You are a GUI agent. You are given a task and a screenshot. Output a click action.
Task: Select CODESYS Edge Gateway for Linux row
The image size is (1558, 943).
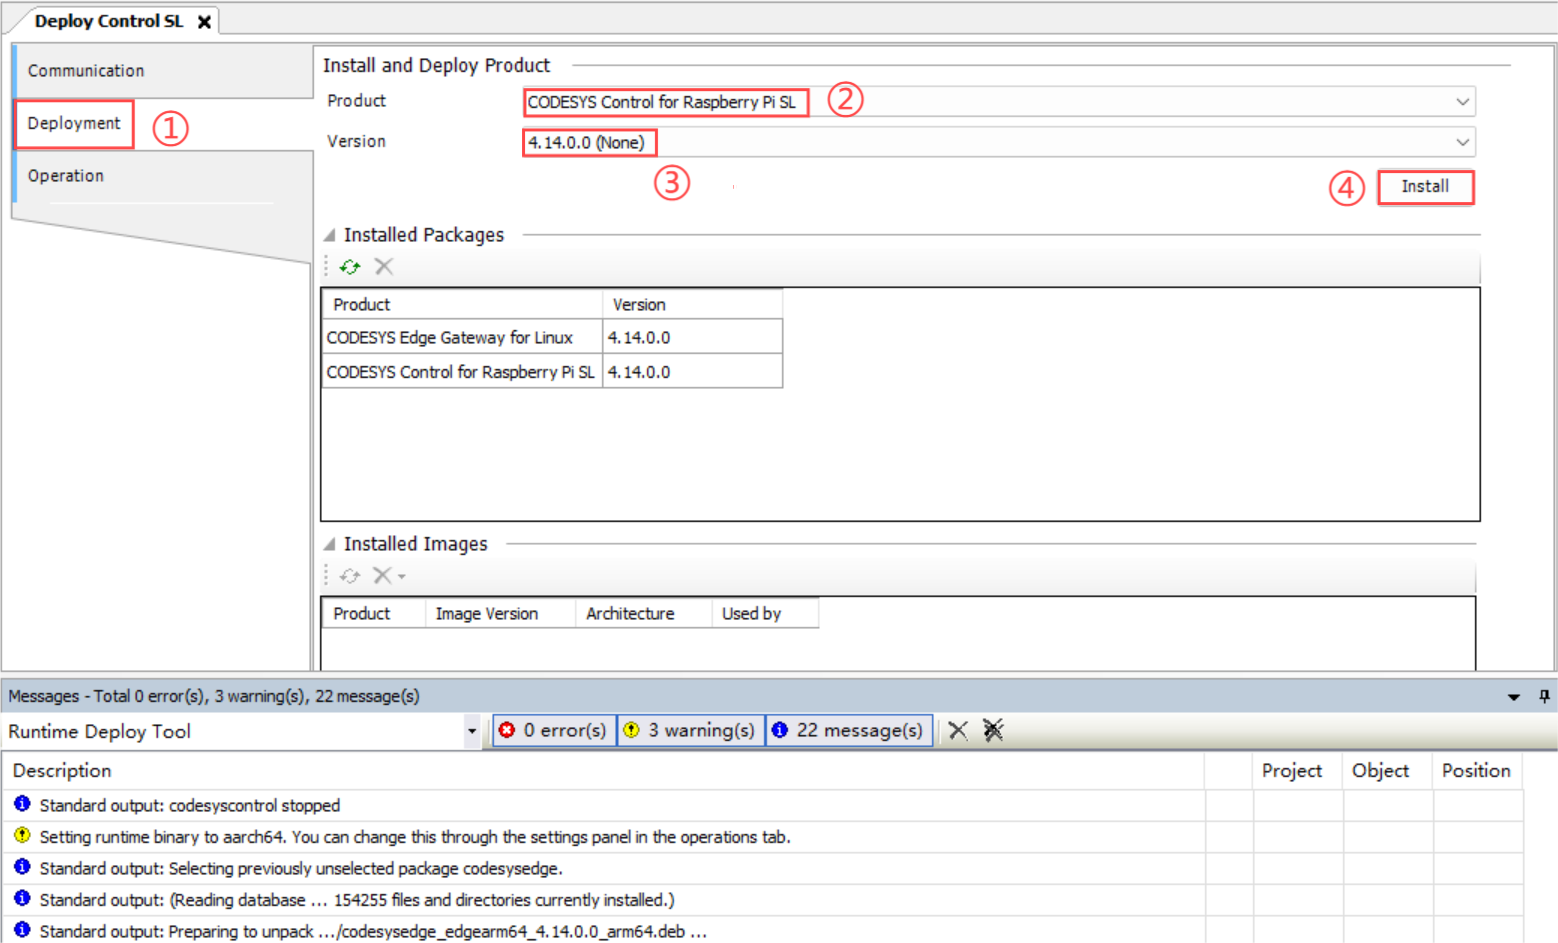pyautogui.click(x=462, y=338)
